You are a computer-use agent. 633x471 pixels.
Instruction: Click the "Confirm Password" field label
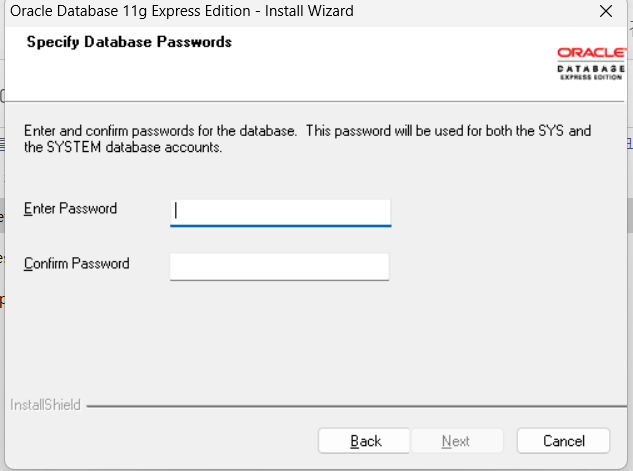77,264
